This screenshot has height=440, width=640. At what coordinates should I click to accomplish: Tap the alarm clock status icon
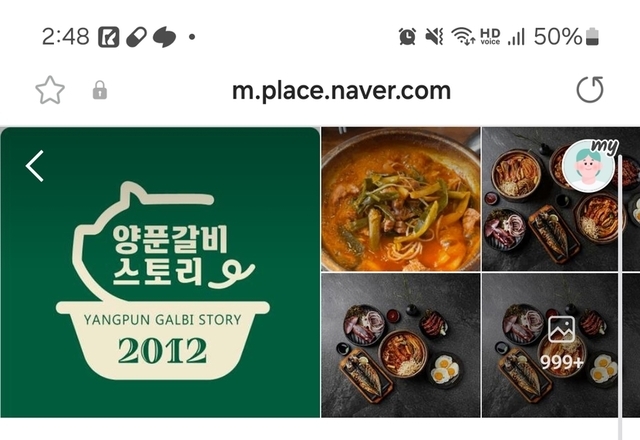pyautogui.click(x=407, y=37)
